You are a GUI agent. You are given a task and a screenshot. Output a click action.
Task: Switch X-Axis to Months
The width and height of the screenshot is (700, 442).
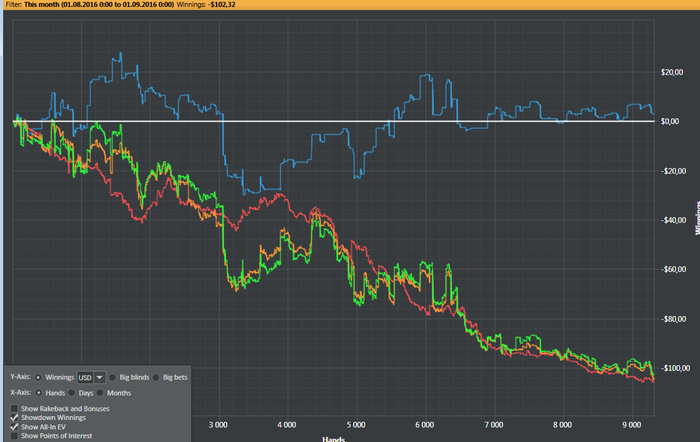100,393
